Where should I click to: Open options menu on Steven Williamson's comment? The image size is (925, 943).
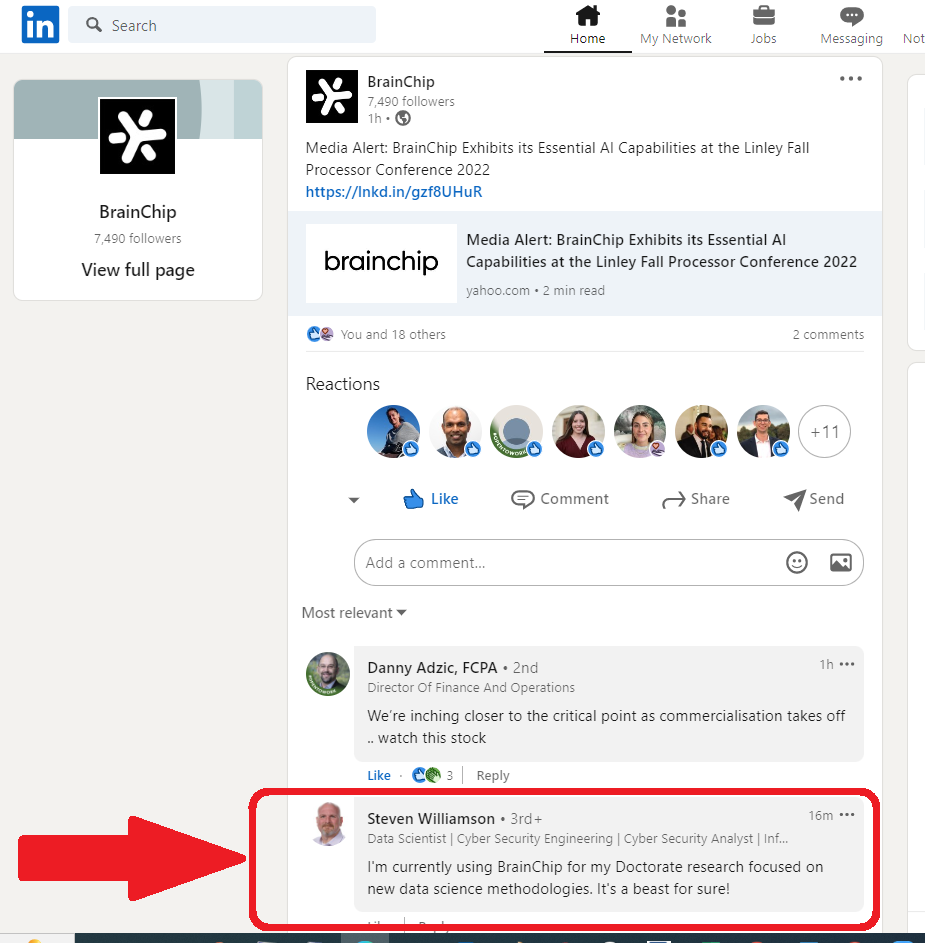(847, 815)
